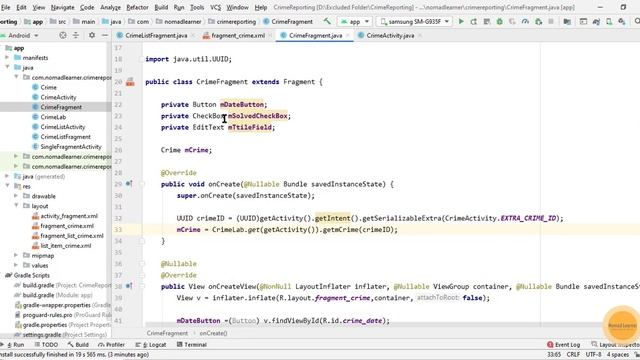The height and width of the screenshot is (360, 640).
Task: Click the Attach Debugger to Android Process icon
Action: click(538, 21)
